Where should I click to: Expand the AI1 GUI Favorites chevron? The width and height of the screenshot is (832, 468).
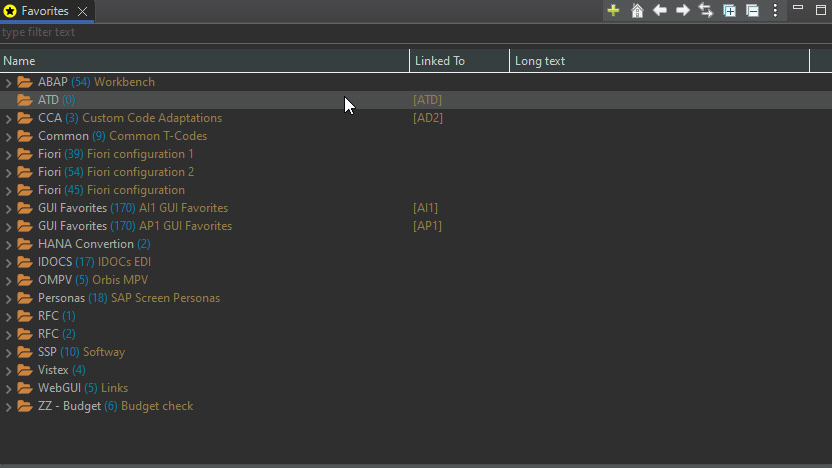[x=8, y=209]
